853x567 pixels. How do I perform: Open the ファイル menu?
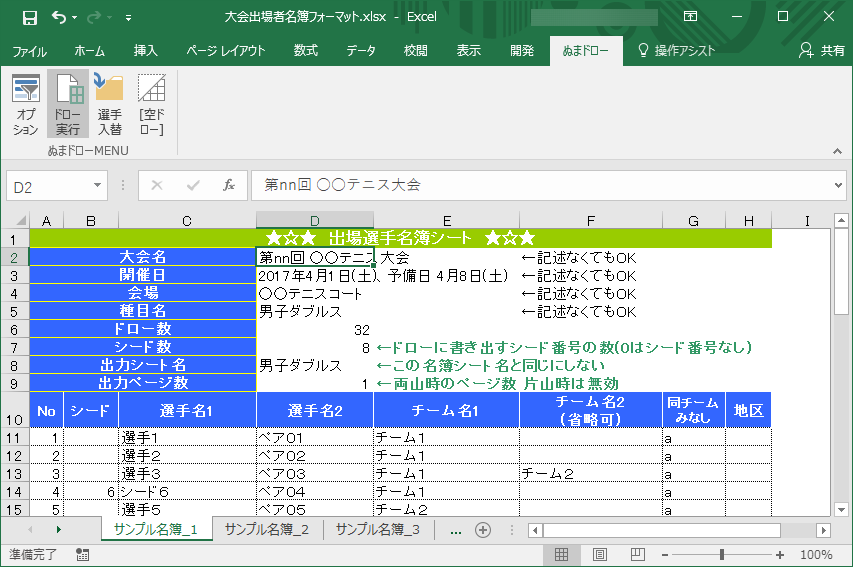(29, 51)
